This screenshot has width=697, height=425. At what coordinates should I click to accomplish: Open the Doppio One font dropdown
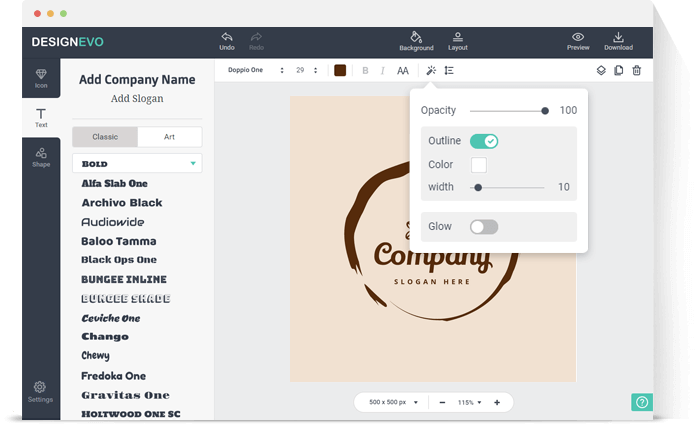255,70
